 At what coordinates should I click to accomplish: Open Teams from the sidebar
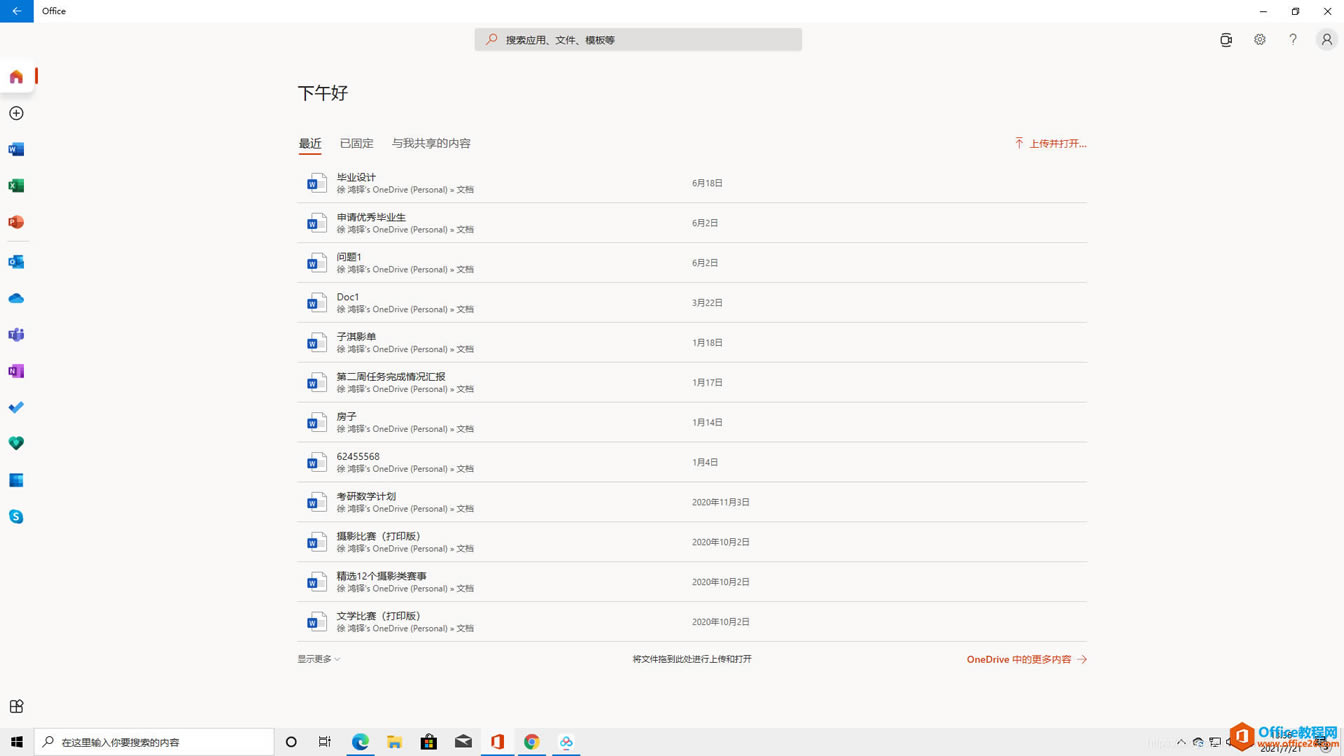pyautogui.click(x=16, y=335)
